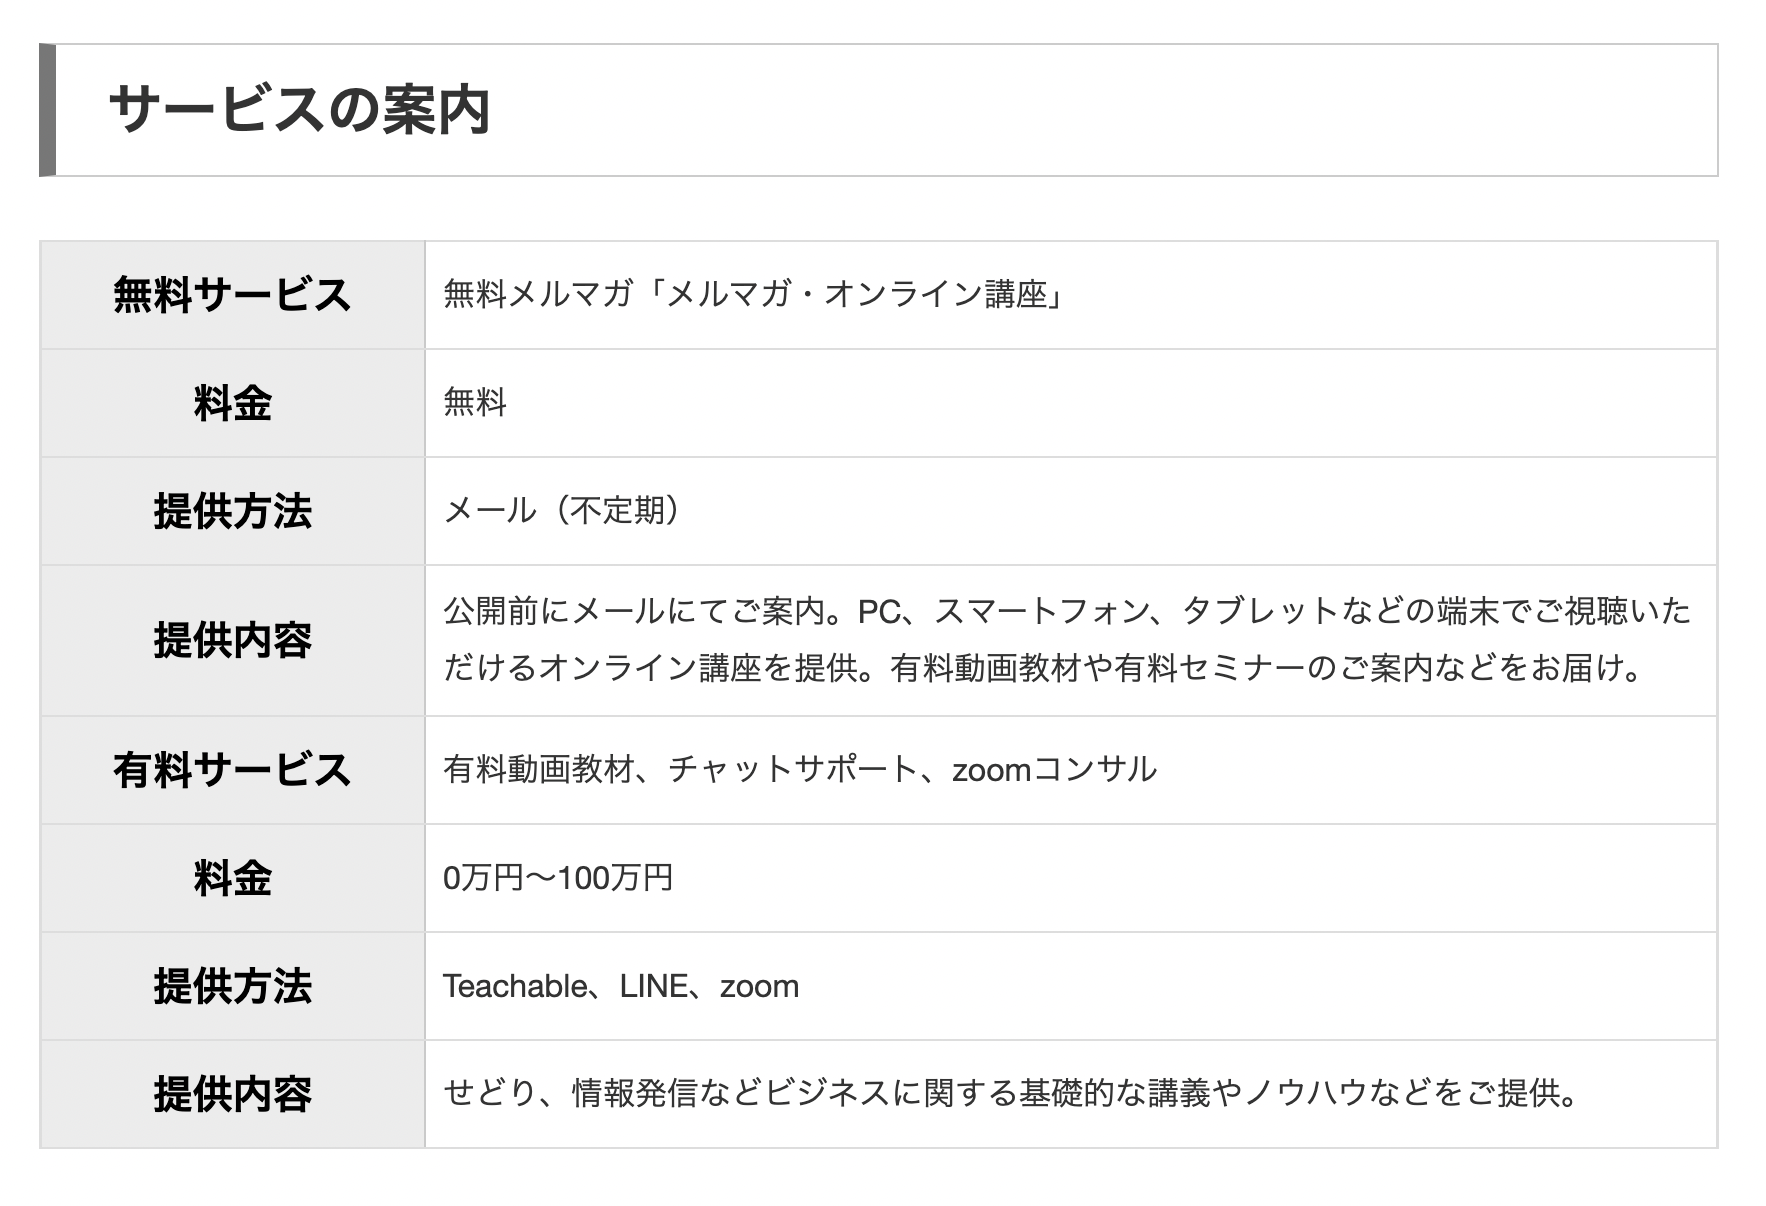Click the text line starting with 公開前にメール
Screen dimensions: 1766x1206
coord(1066,611)
